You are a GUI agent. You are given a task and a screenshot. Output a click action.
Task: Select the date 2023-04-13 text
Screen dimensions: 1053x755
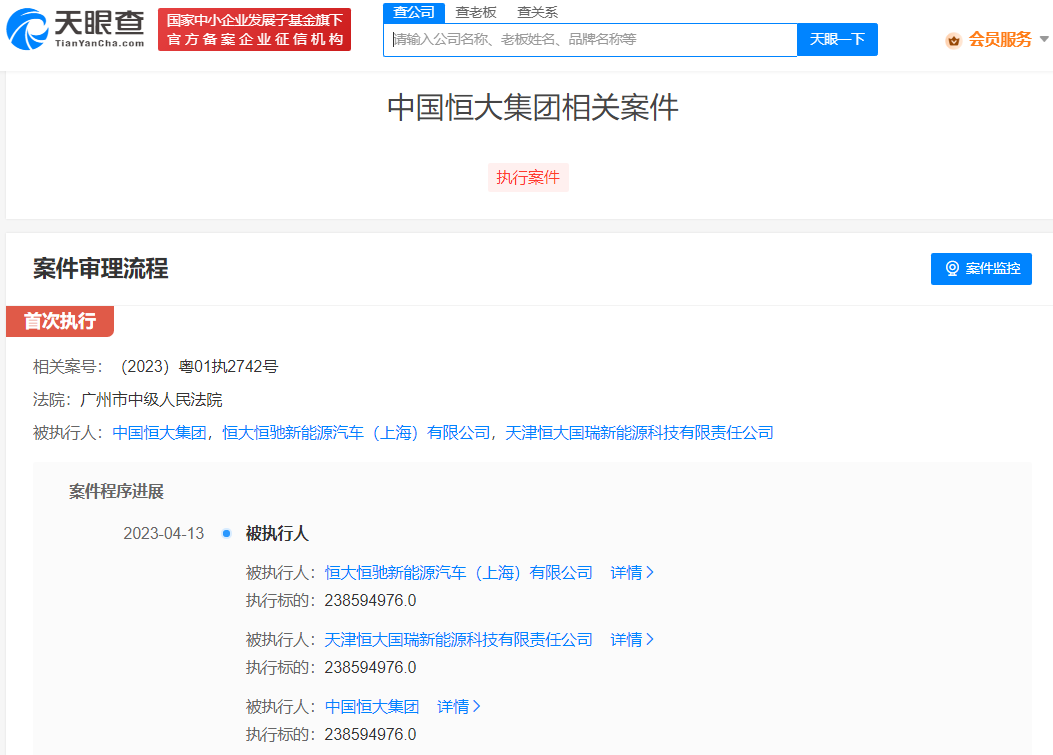coord(164,533)
